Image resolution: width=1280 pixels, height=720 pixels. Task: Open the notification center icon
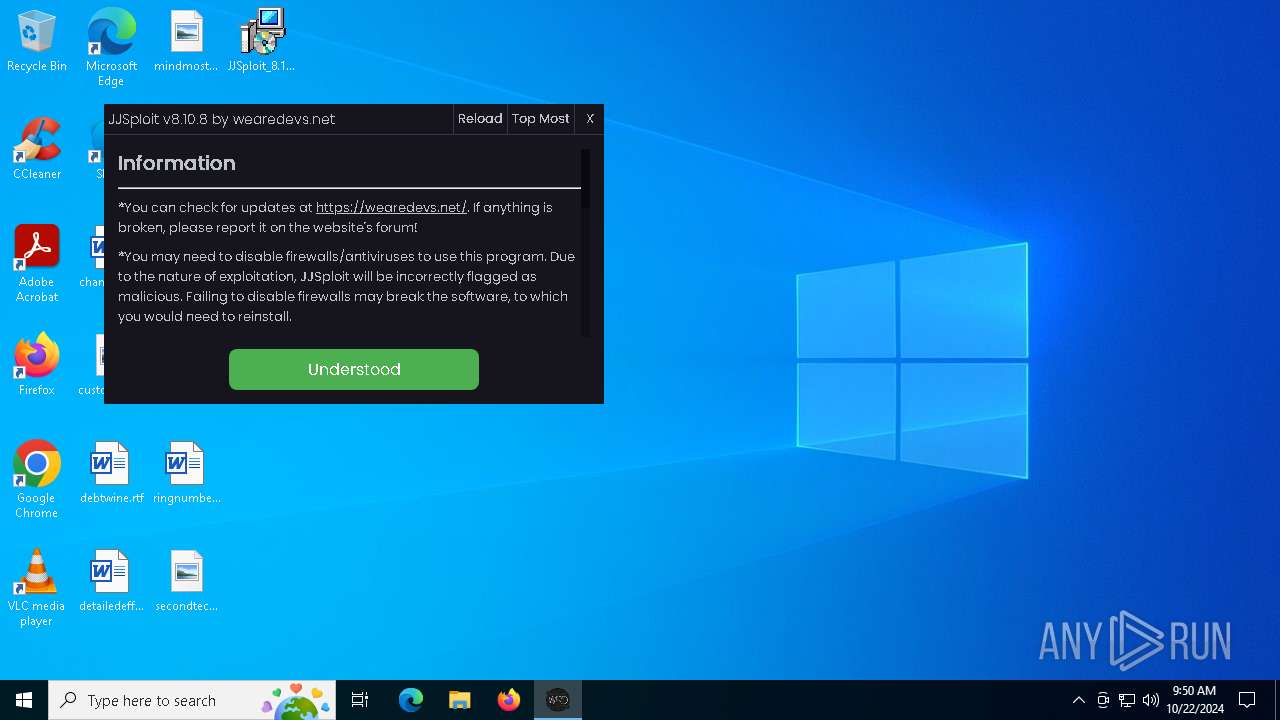coord(1247,700)
